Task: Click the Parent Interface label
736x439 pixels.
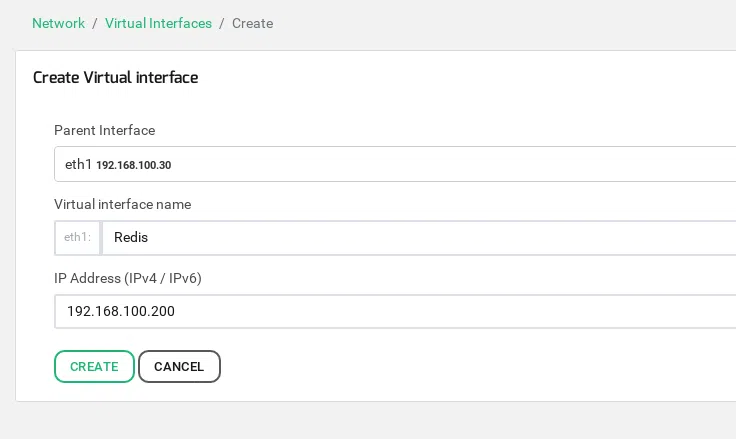Action: point(104,130)
